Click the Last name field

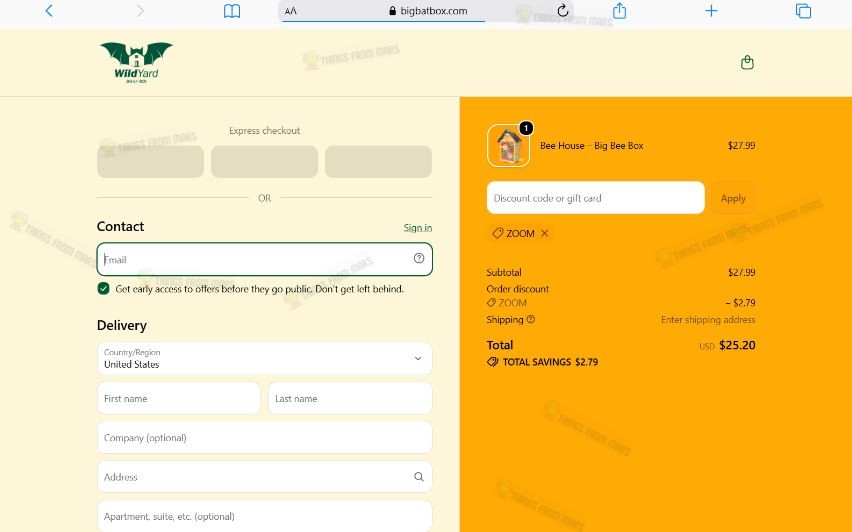[350, 398]
